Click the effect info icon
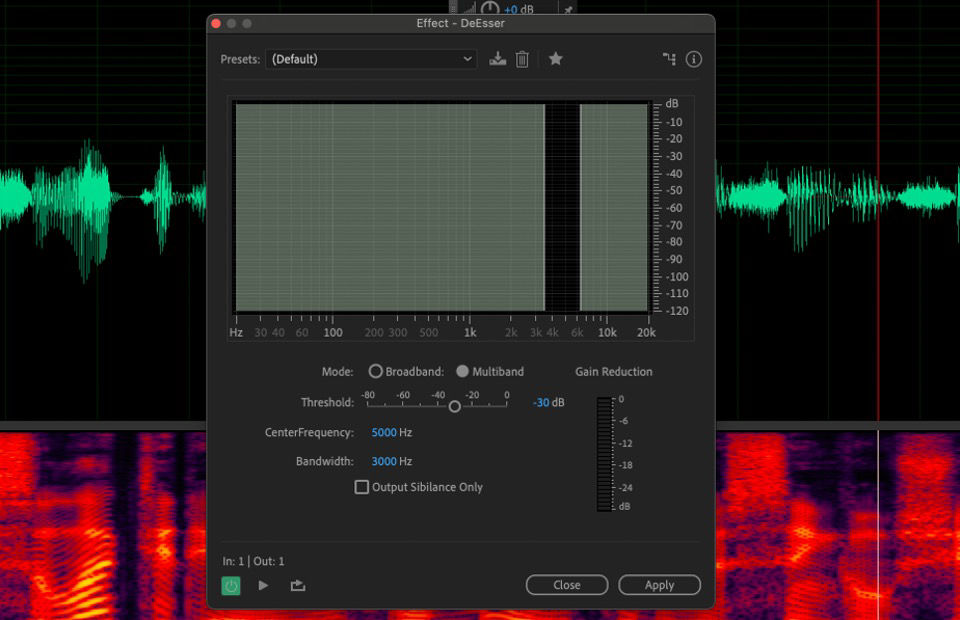 click(x=694, y=59)
